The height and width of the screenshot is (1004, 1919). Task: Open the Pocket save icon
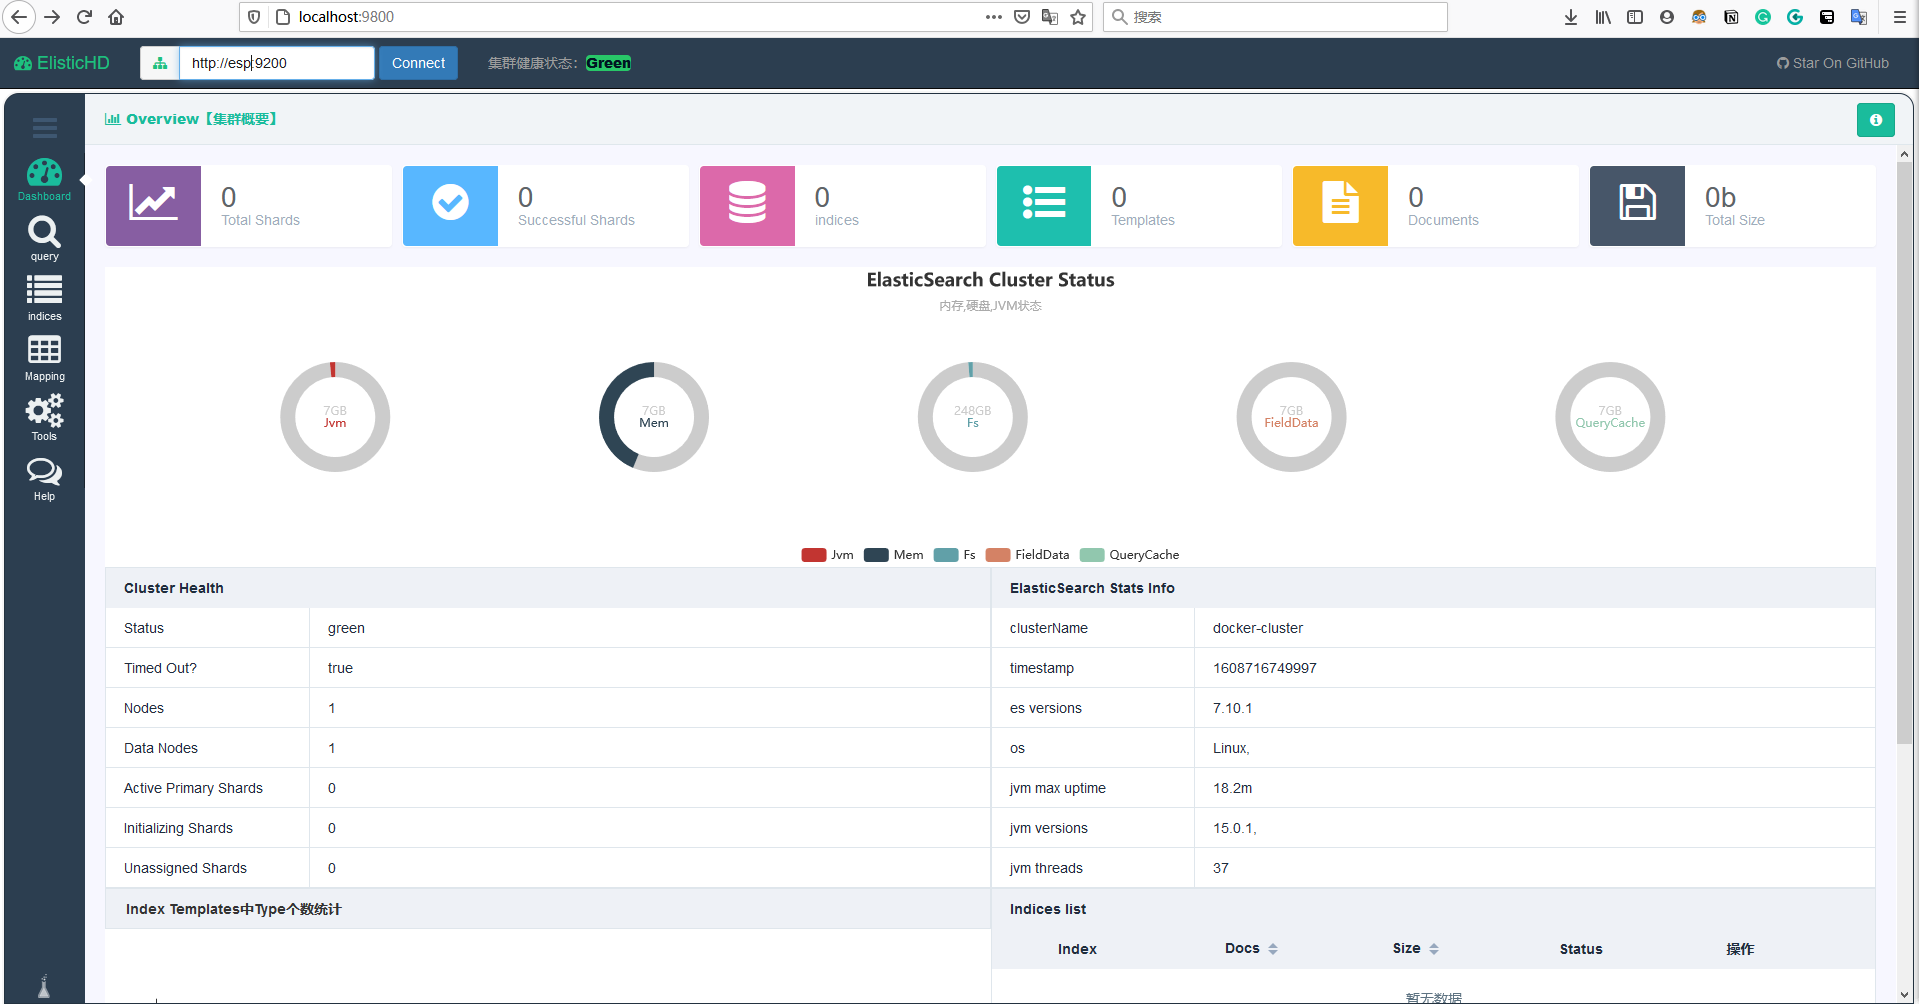click(1022, 17)
